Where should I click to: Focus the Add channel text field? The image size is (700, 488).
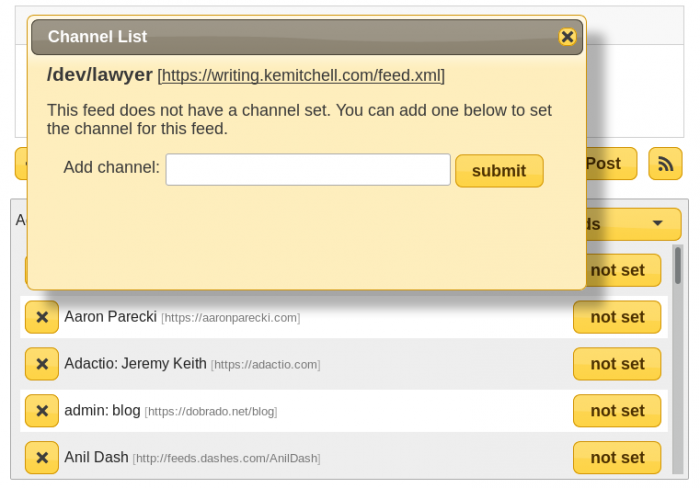[307, 169]
